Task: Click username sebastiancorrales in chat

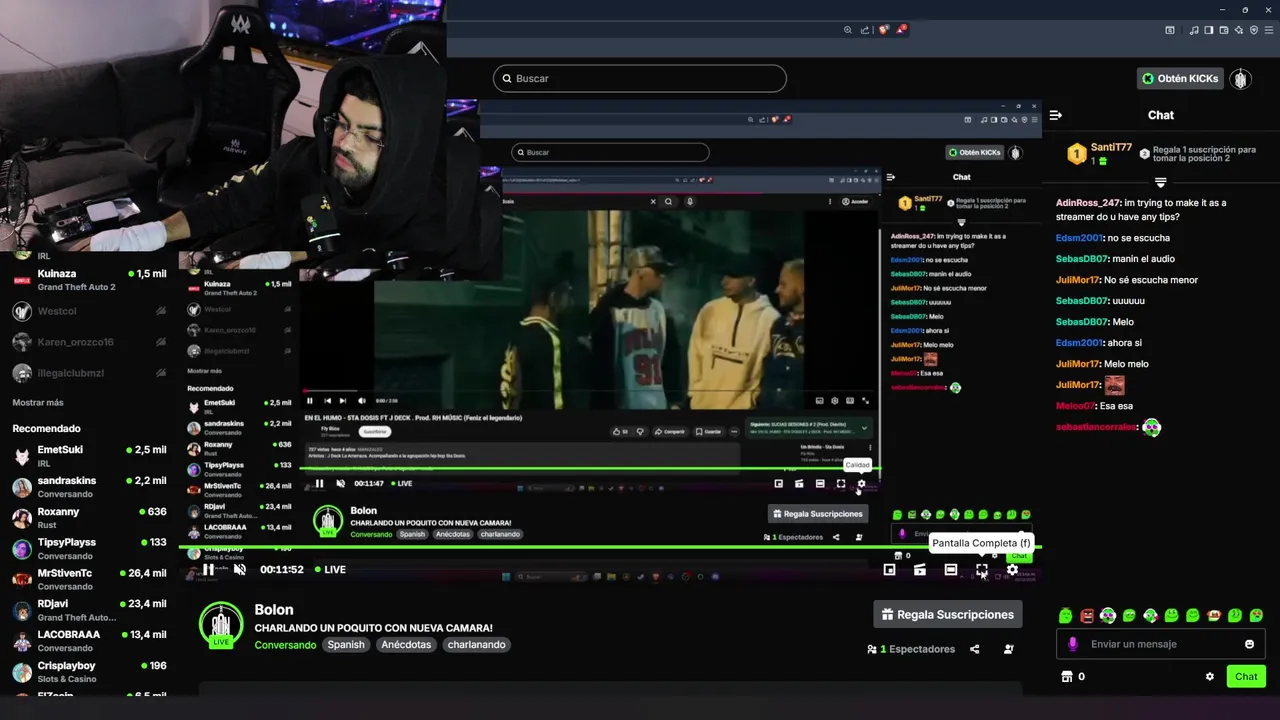Action: coord(1096,427)
